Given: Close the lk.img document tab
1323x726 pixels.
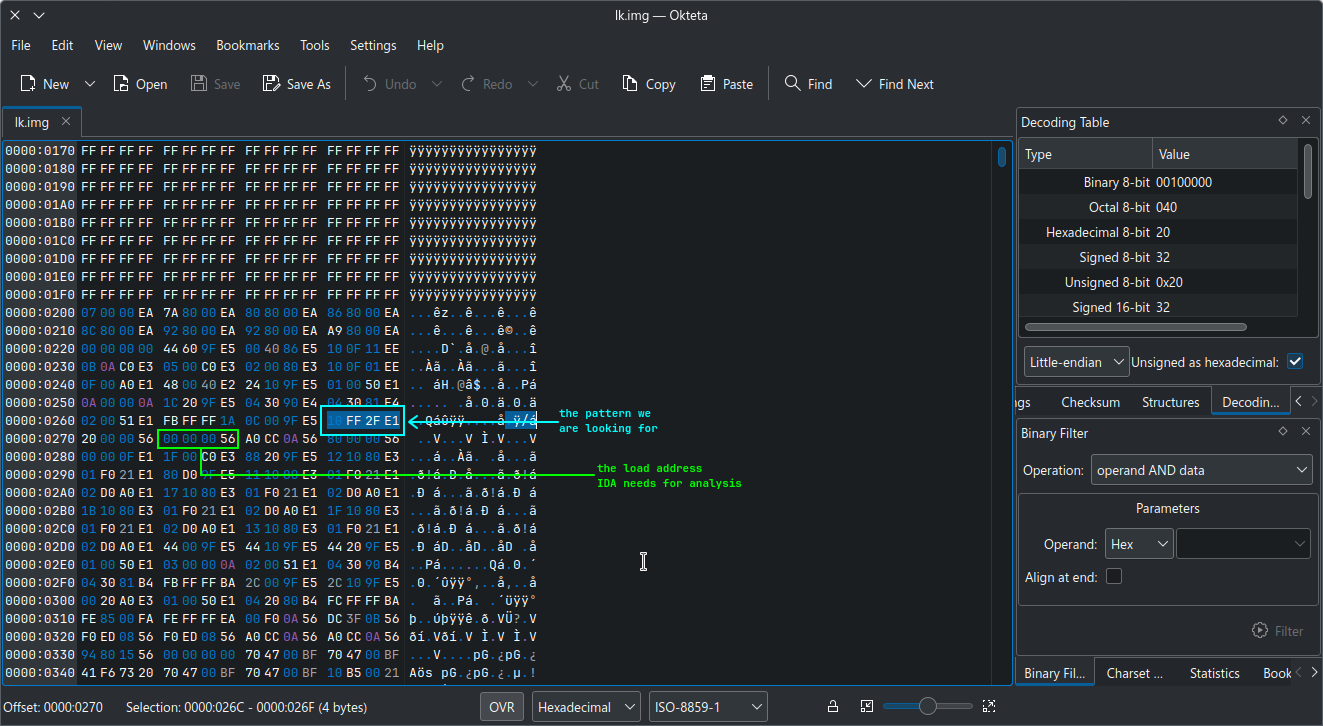Looking at the screenshot, I should (x=66, y=122).
